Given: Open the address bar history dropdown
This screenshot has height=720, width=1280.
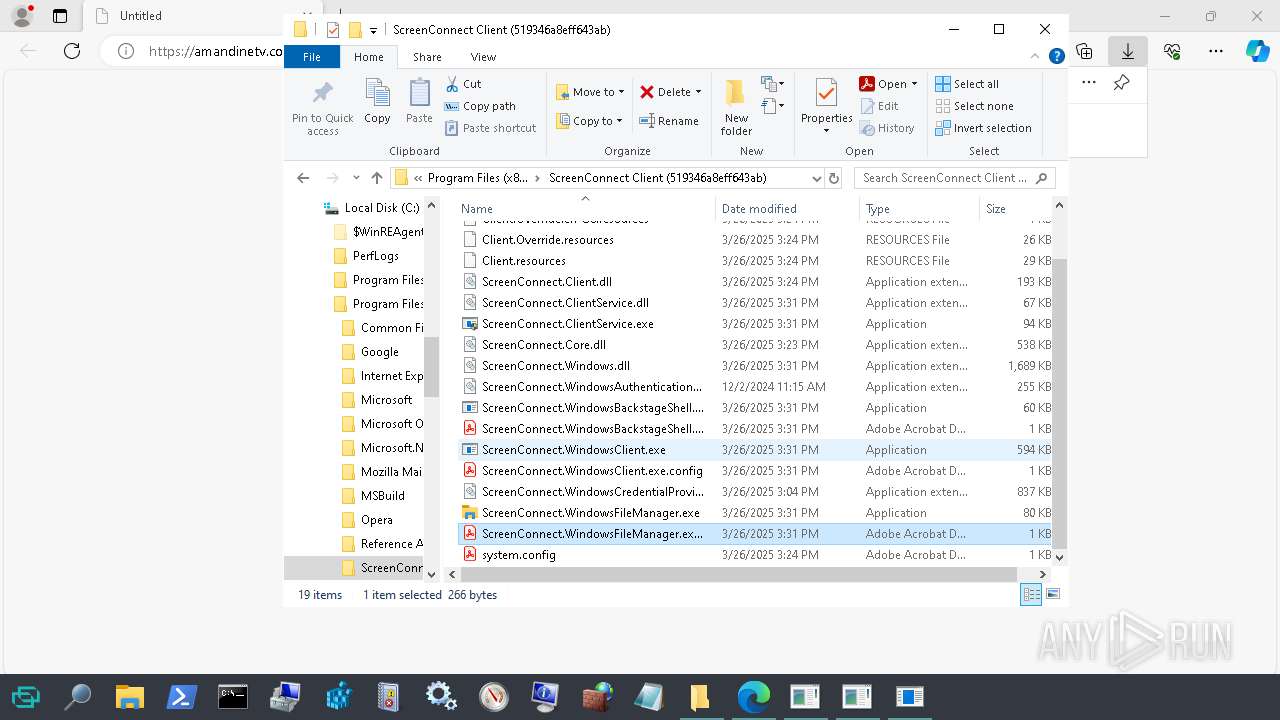Looking at the screenshot, I should [x=816, y=178].
